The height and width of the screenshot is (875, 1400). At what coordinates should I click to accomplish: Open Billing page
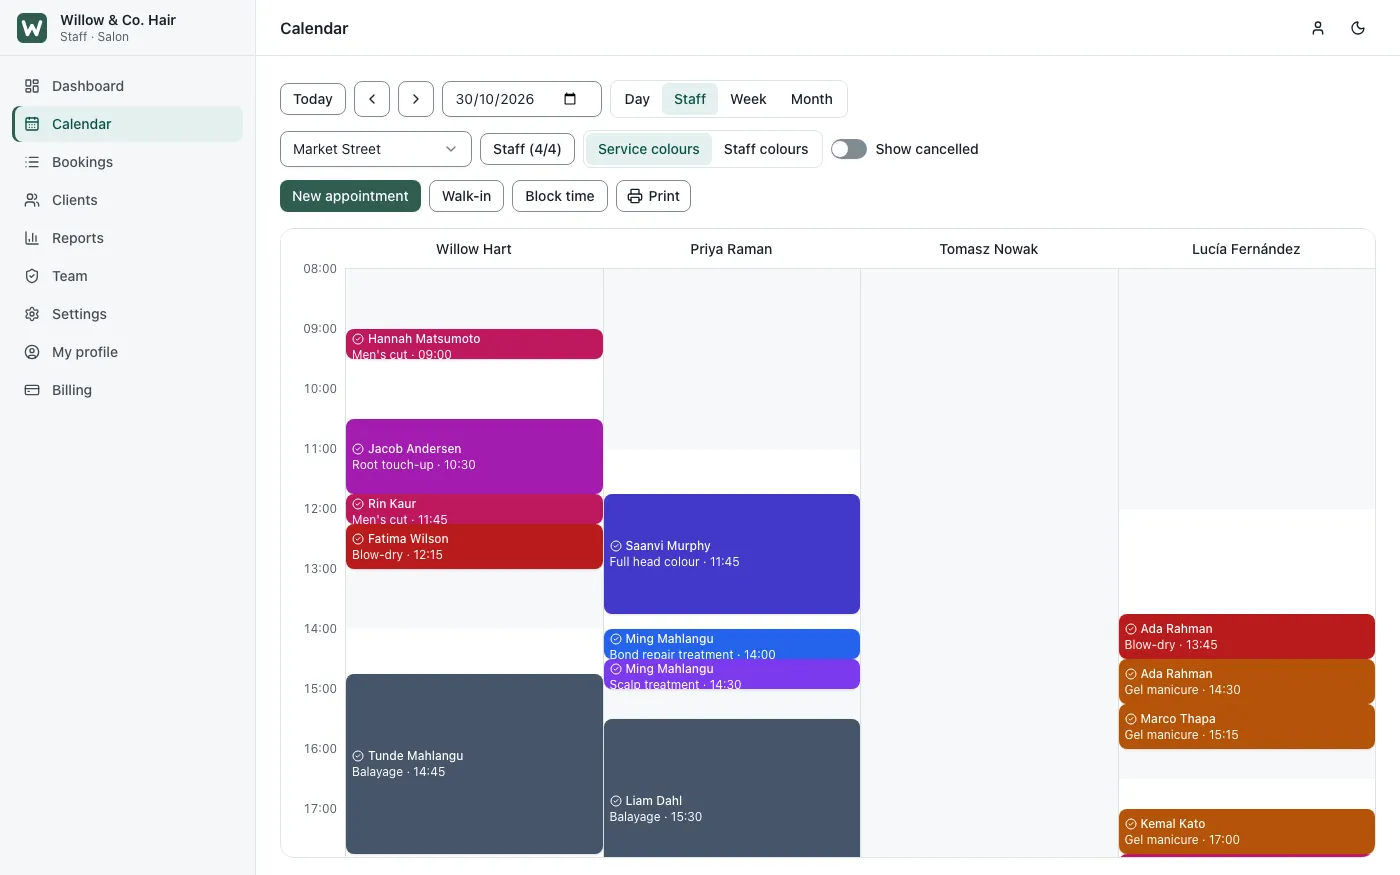point(128,390)
